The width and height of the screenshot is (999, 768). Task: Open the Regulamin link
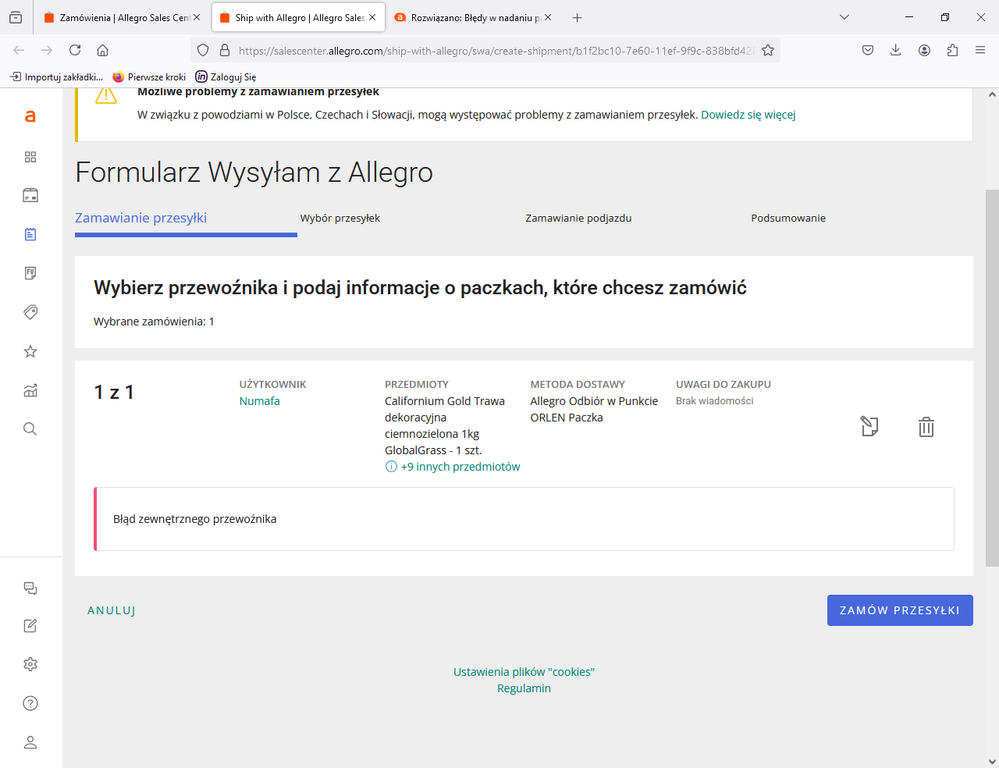pos(524,688)
